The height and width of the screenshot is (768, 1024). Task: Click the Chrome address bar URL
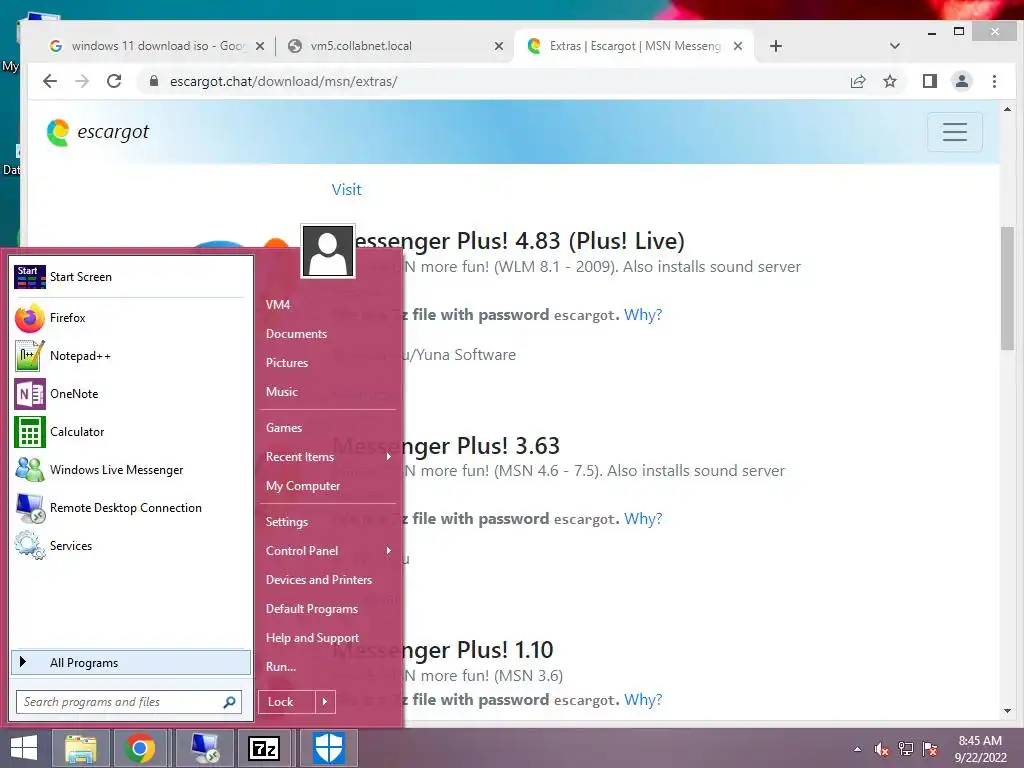pos(283,81)
